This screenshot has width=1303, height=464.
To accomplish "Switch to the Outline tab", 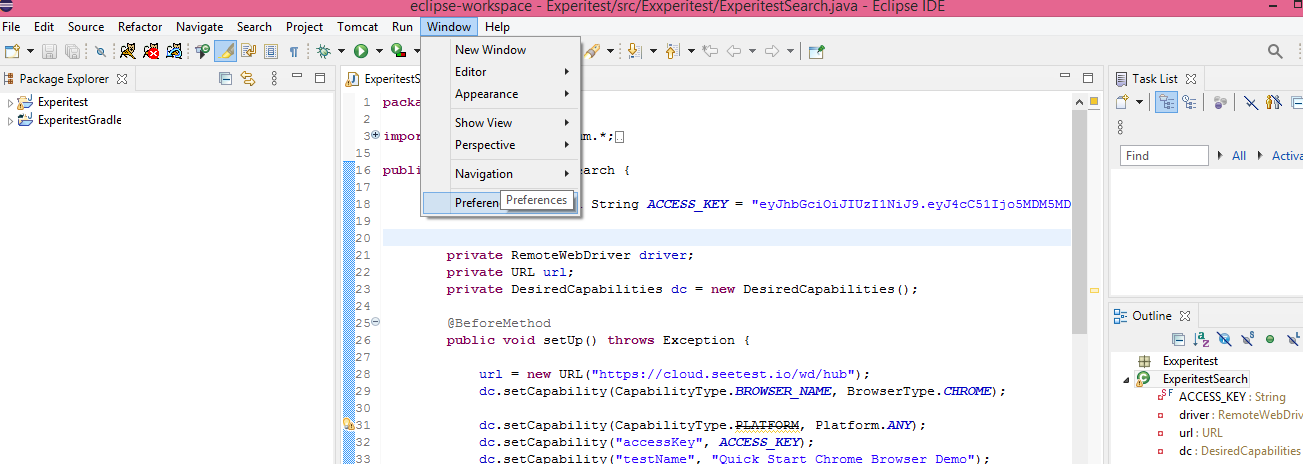I will pyautogui.click(x=1151, y=316).
